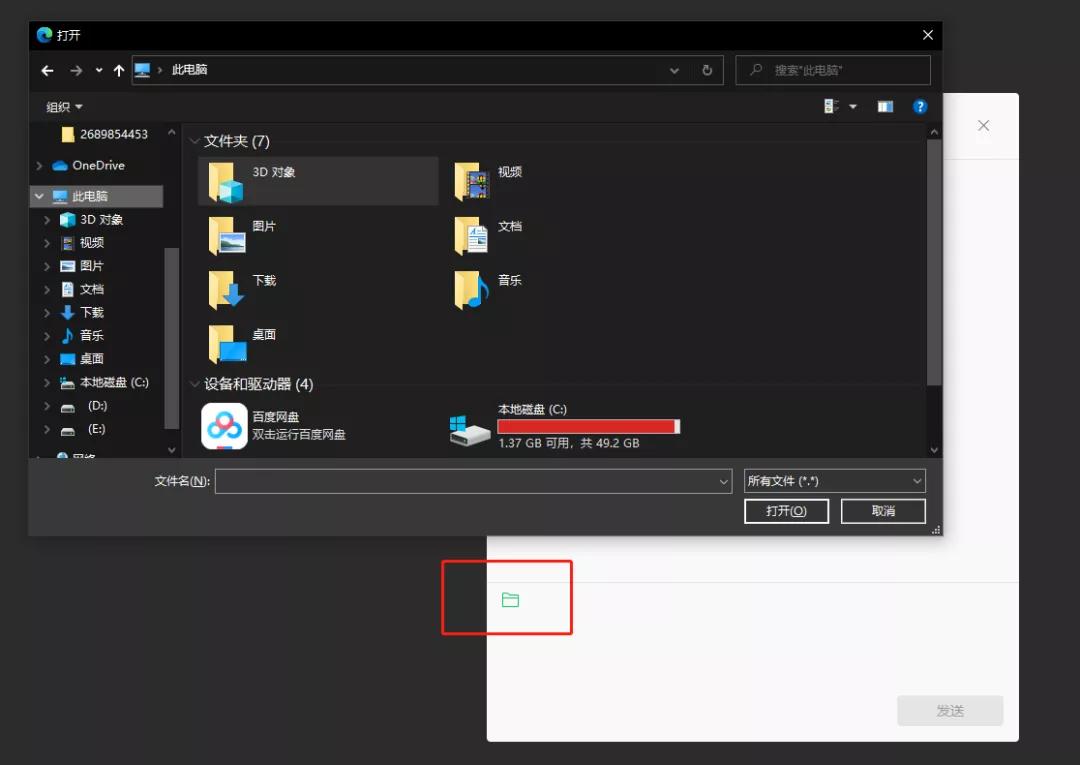Select 3D 对象 in the sidebar tree
The image size is (1080, 765).
click(92, 220)
